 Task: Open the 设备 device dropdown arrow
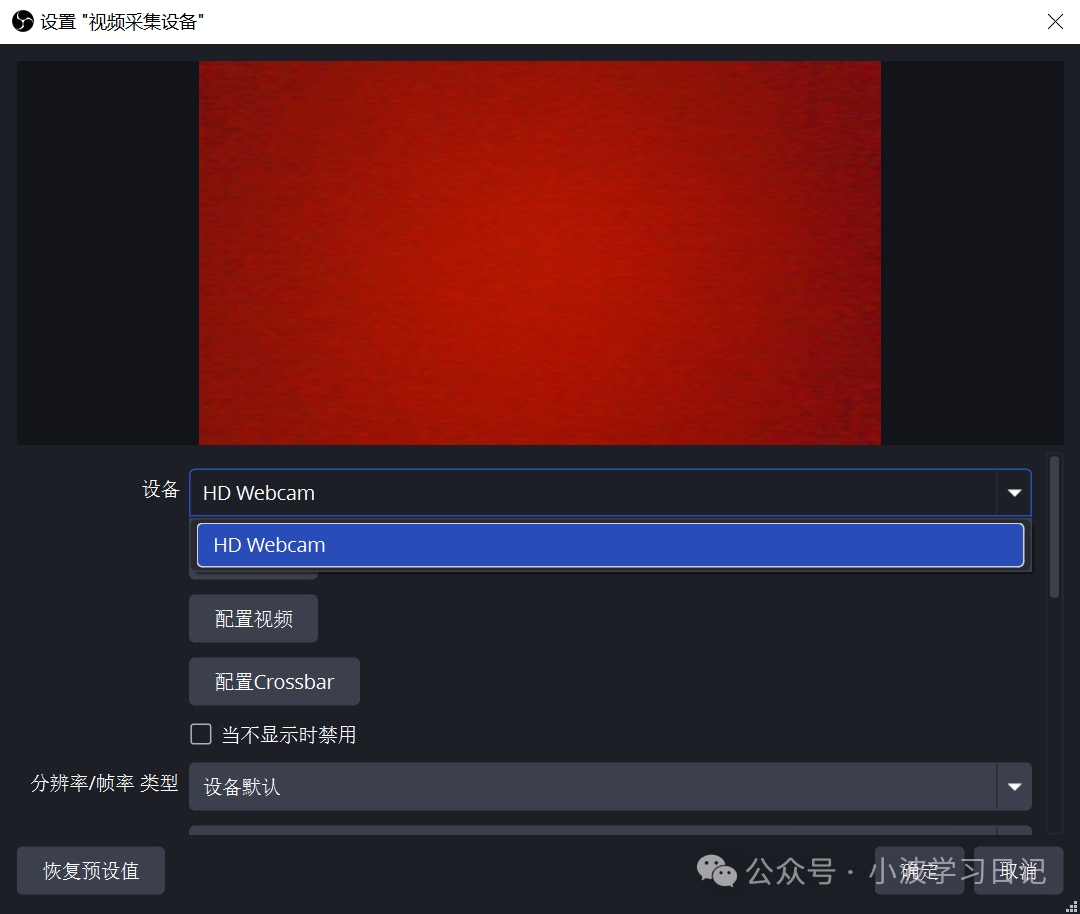coord(1015,492)
